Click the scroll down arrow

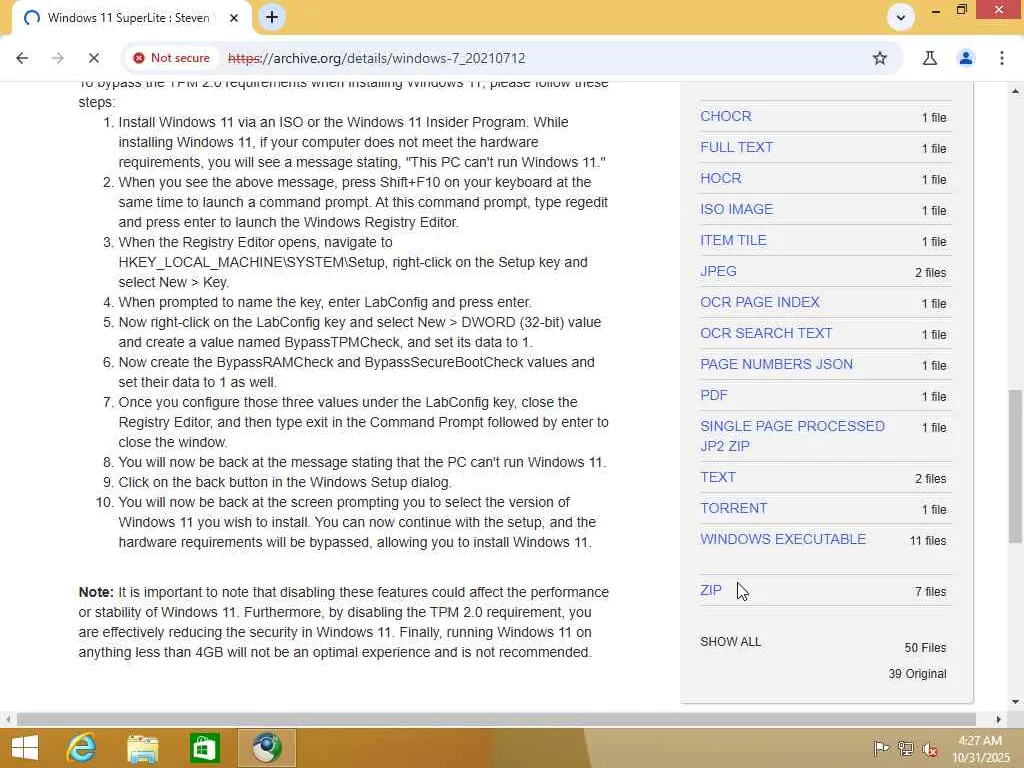pyautogui.click(x=1015, y=702)
